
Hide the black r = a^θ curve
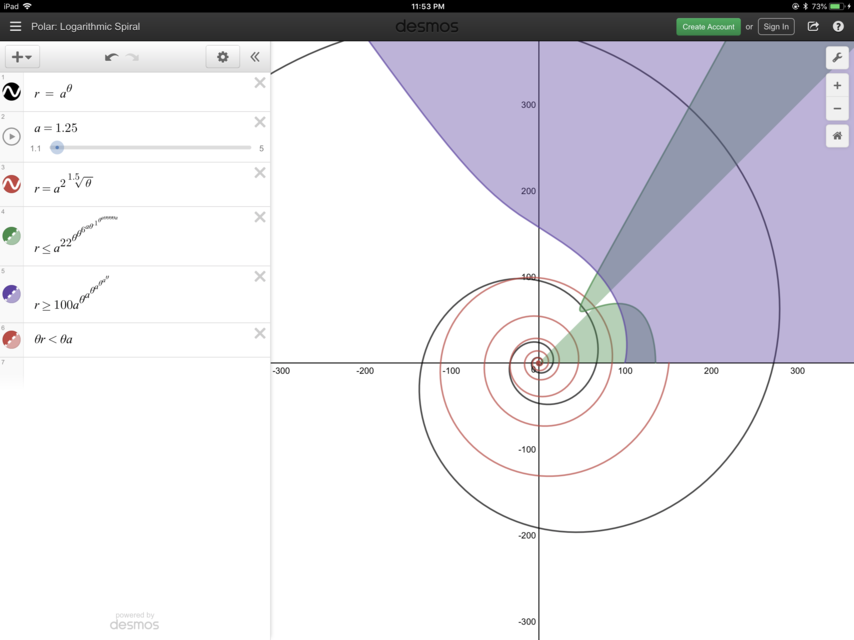[x=12, y=92]
